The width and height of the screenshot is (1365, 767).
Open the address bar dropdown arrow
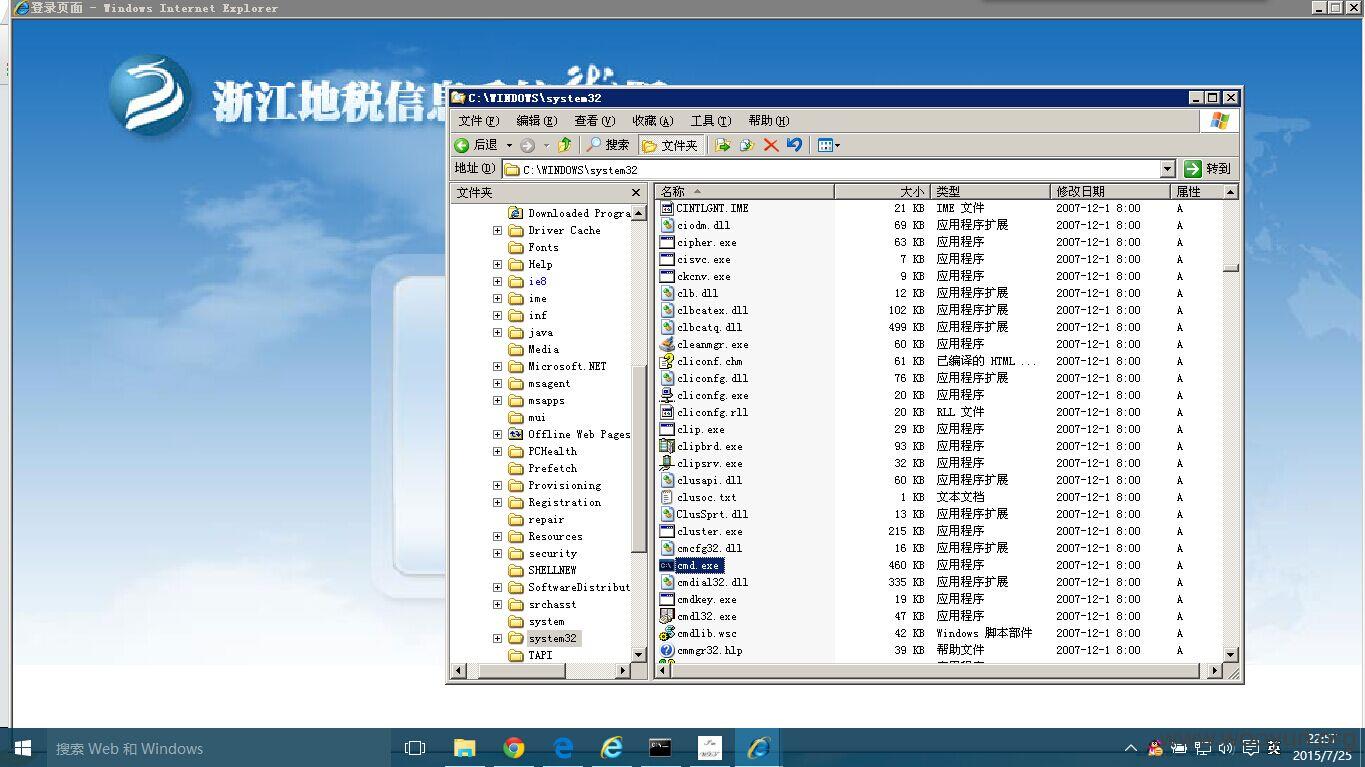1167,169
